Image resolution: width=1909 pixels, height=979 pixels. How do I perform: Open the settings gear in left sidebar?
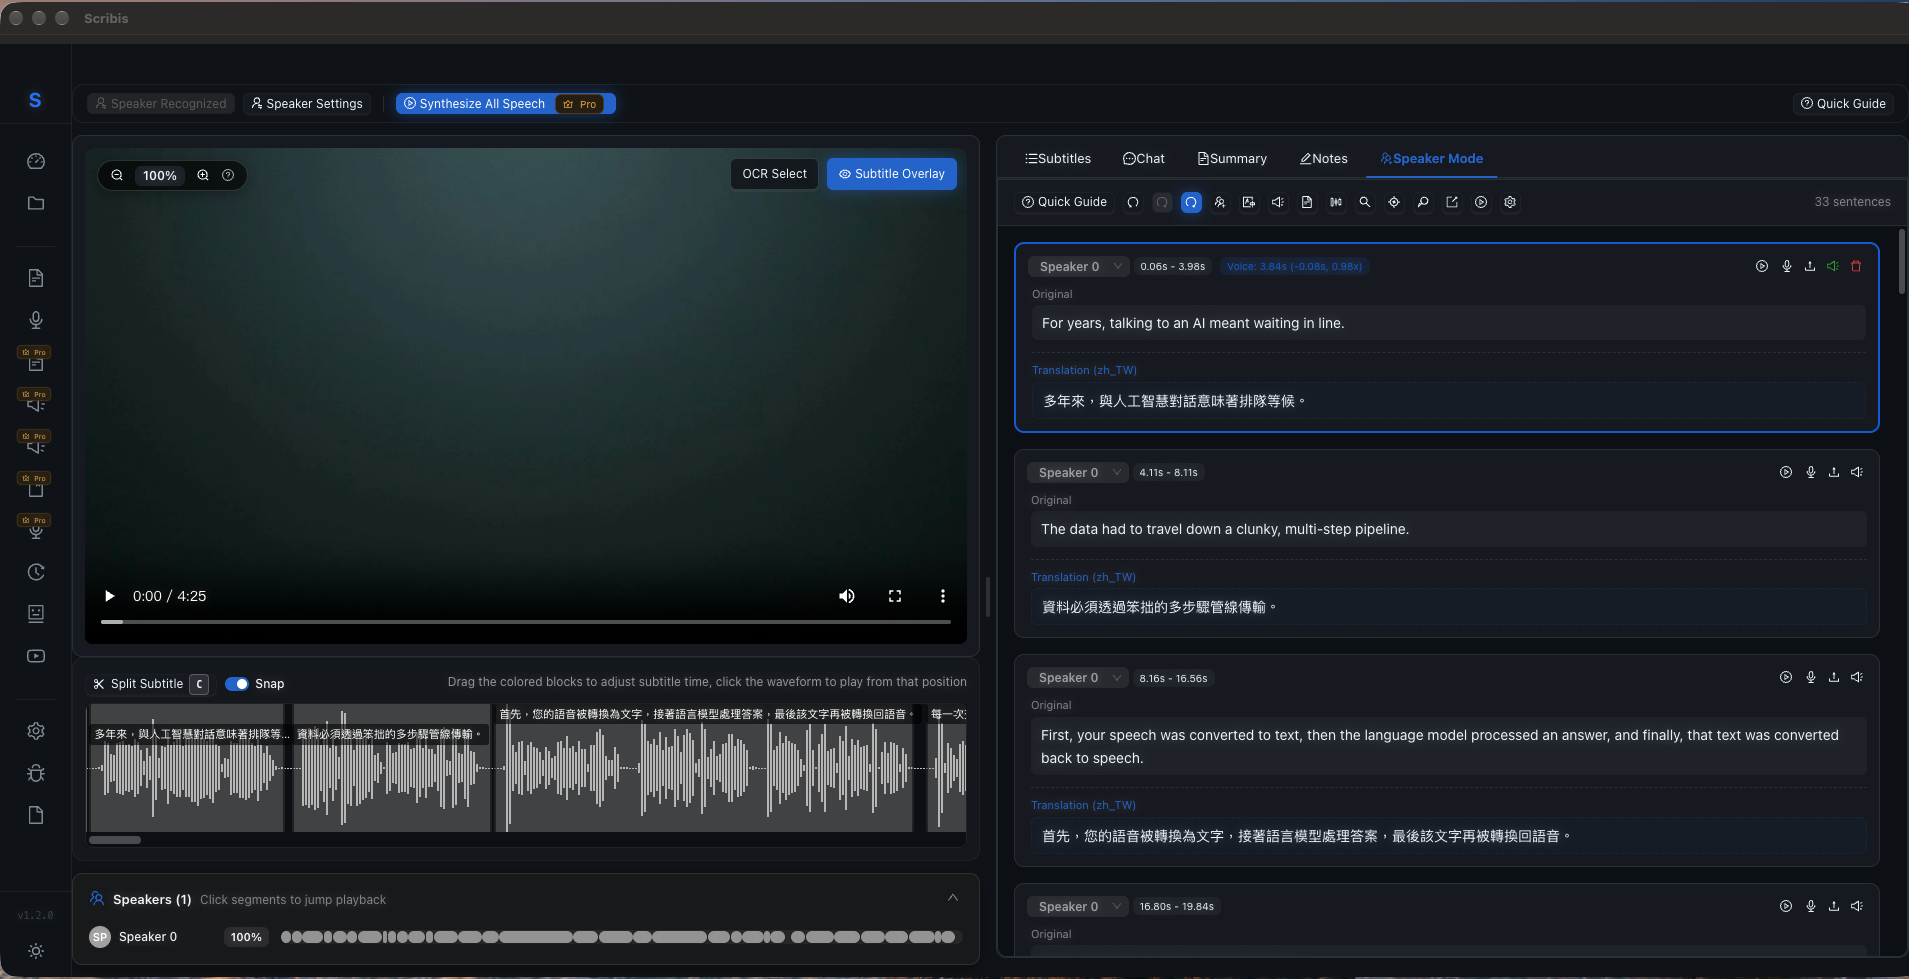36,731
